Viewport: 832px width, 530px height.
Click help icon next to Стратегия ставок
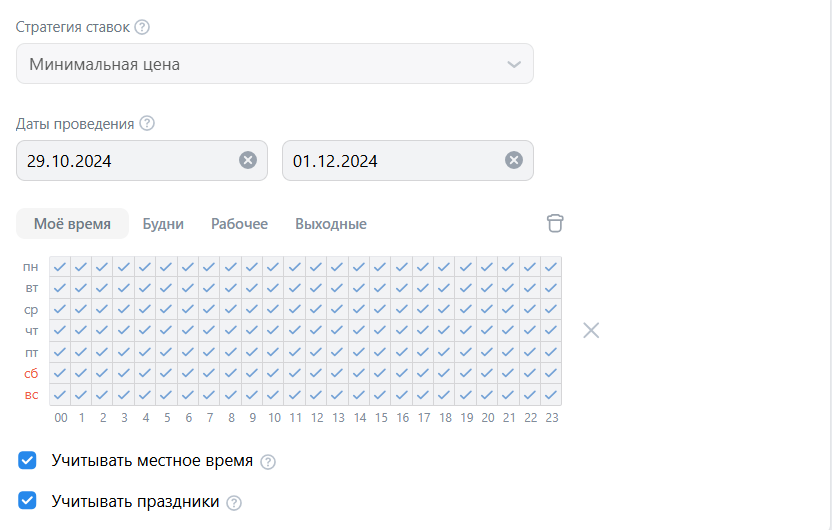[142, 27]
